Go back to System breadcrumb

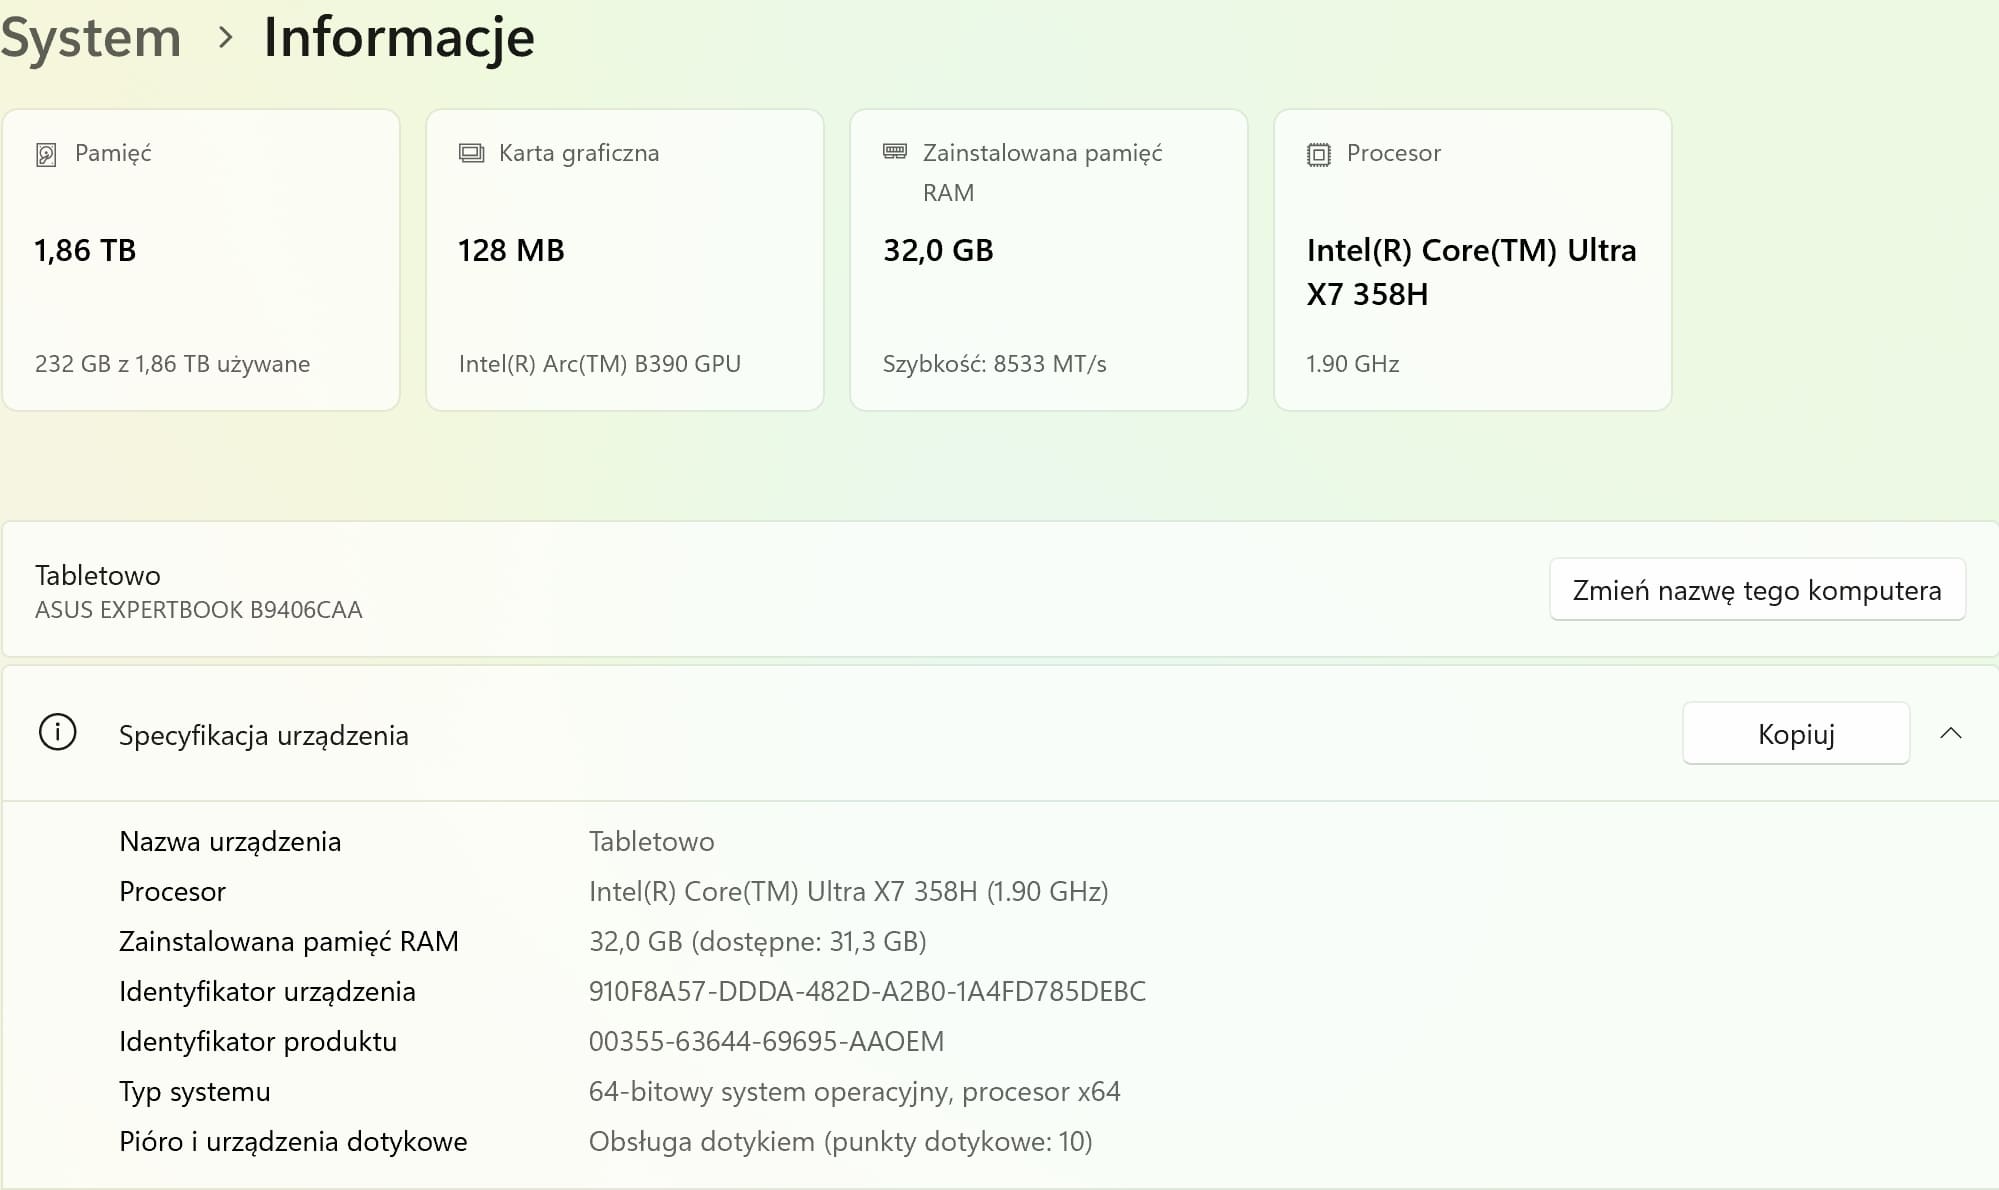(90, 38)
